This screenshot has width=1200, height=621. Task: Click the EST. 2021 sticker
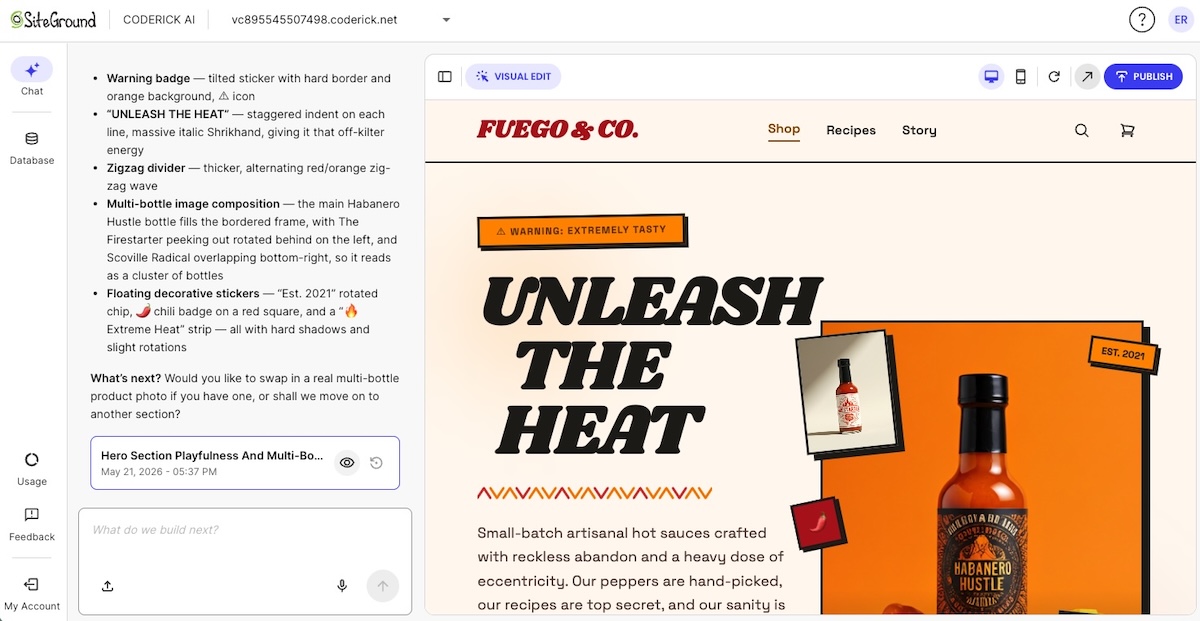coord(1123,354)
